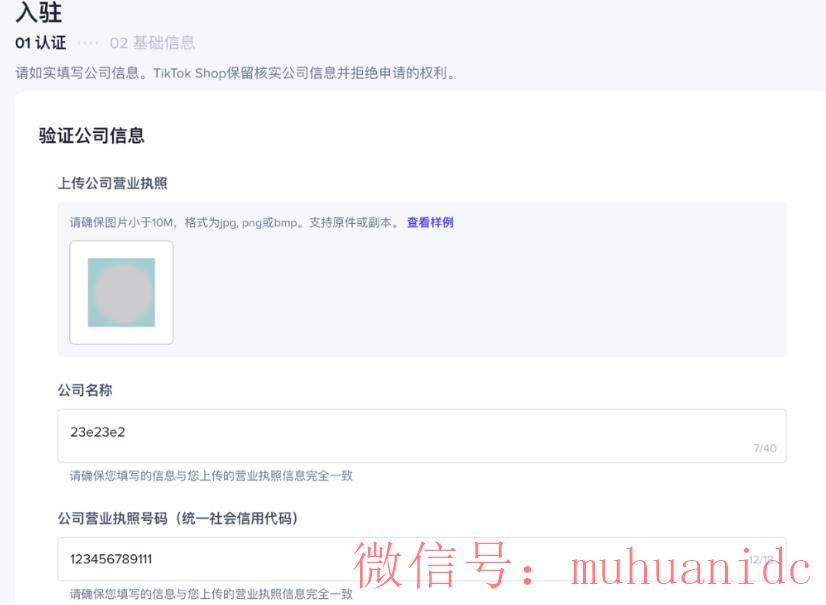This screenshot has width=826, height=605.
Task: Click the 公司名称 field label
Action: pos(83,390)
